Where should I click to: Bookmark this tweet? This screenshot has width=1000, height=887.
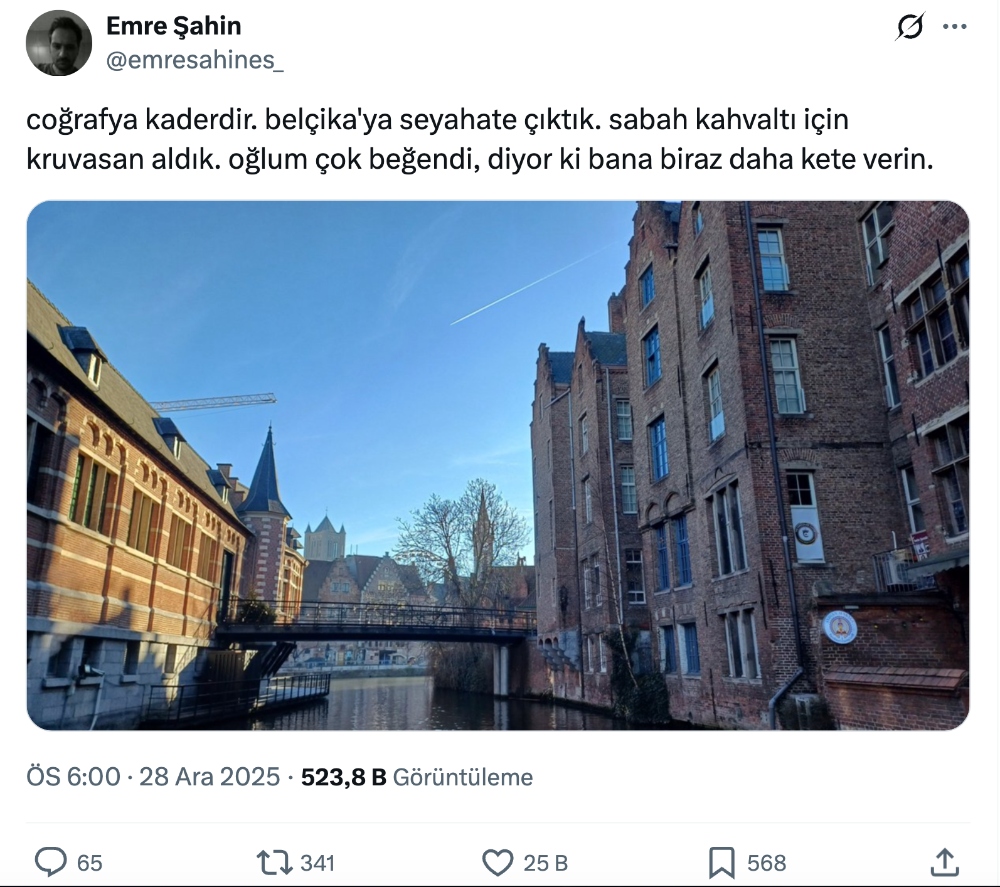(721, 863)
